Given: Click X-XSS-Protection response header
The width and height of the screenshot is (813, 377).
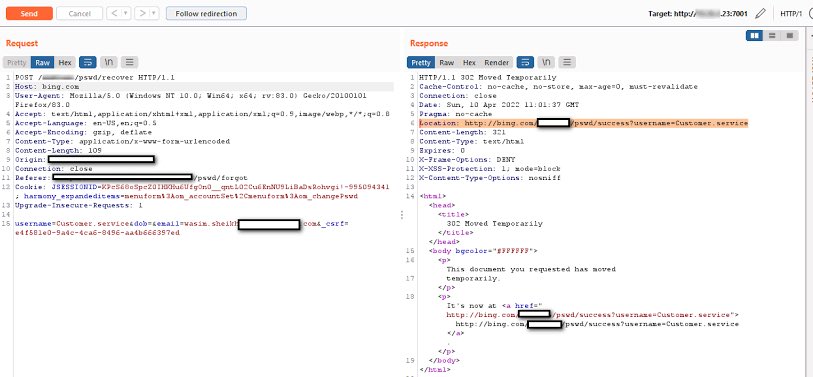Looking at the screenshot, I should pos(489,169).
